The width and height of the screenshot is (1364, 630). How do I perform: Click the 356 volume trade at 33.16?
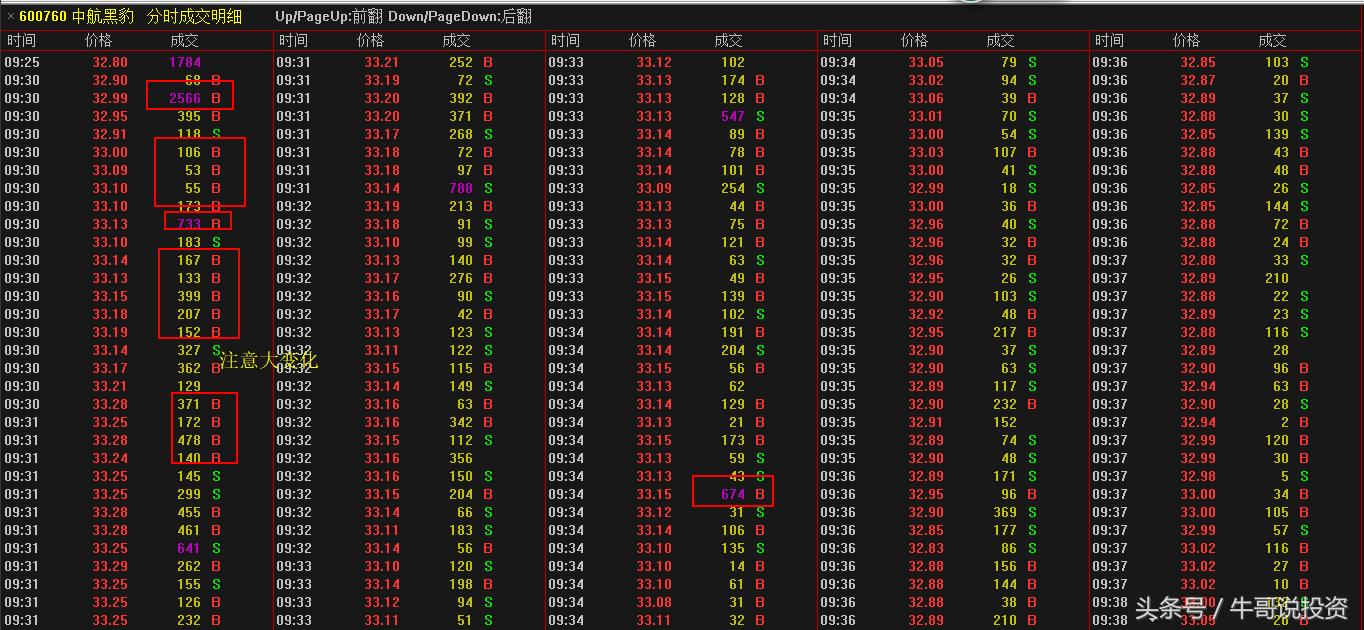pyautogui.click(x=461, y=458)
